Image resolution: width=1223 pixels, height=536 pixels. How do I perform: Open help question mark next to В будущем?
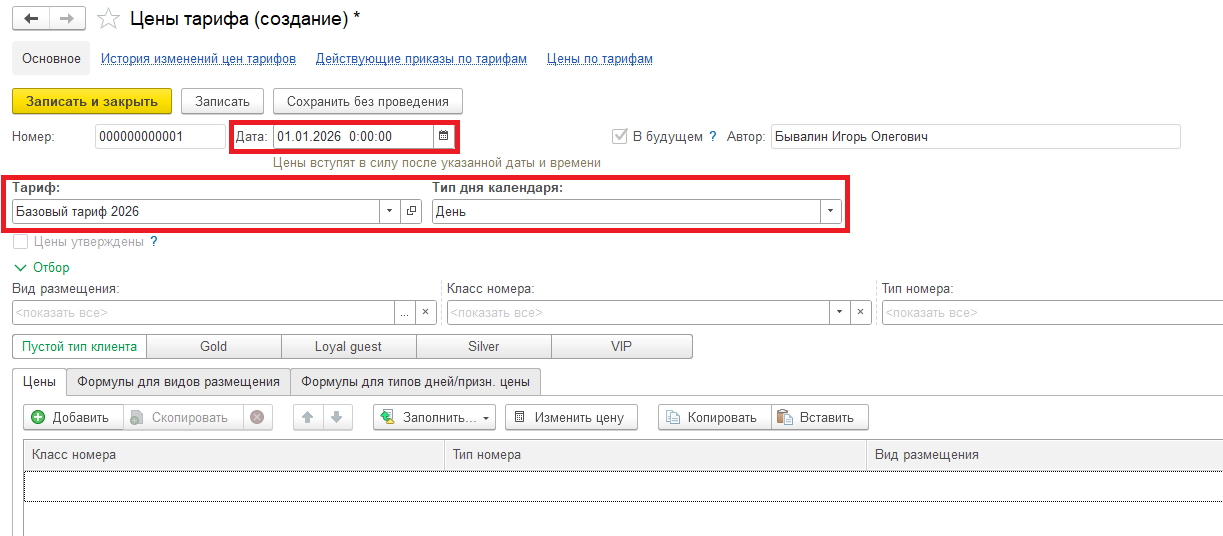tap(713, 137)
